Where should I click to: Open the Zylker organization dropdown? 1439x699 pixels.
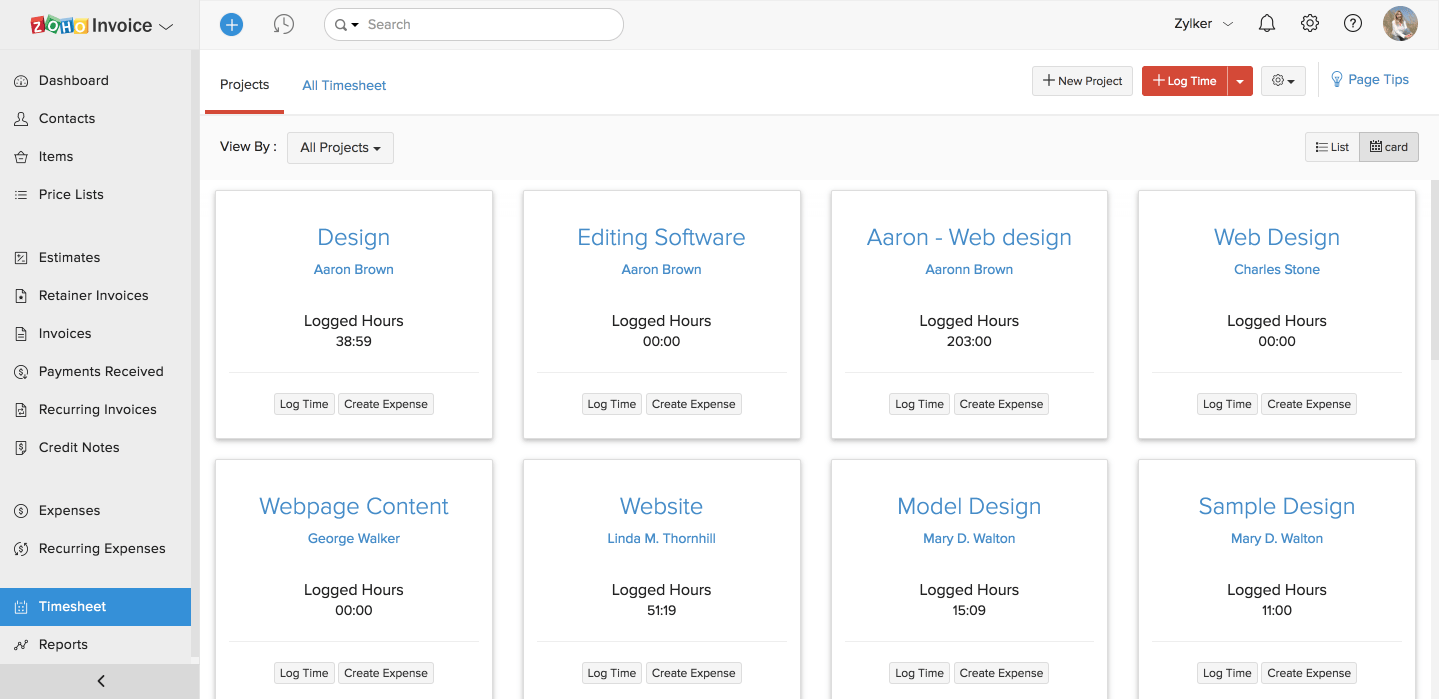pyautogui.click(x=1203, y=24)
